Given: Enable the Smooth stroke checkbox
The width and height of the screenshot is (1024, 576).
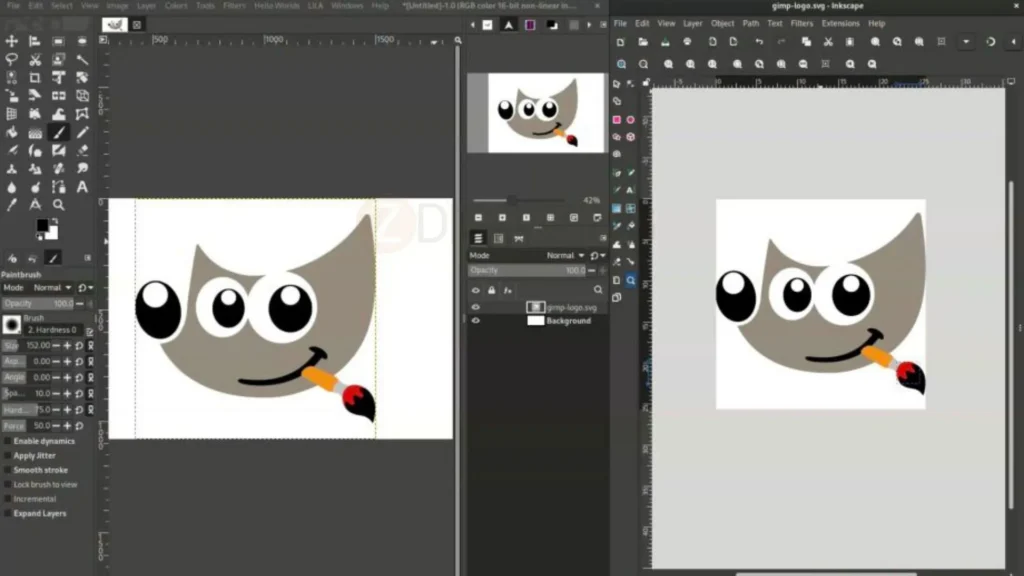Looking at the screenshot, I should coord(7,470).
